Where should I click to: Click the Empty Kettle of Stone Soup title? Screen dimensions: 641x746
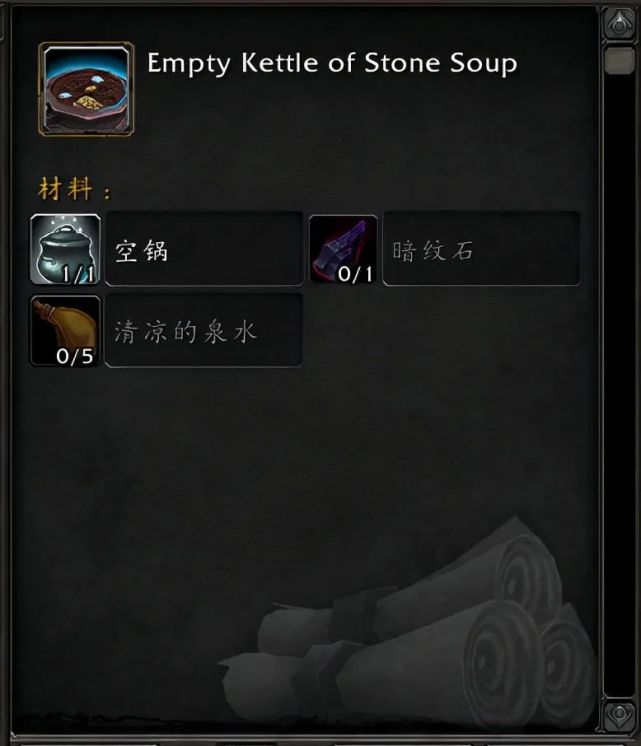coord(332,63)
